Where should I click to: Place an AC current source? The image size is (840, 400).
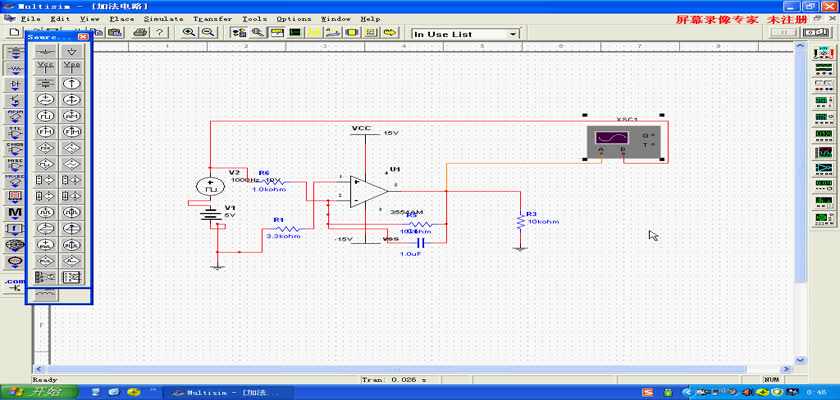coord(71,100)
